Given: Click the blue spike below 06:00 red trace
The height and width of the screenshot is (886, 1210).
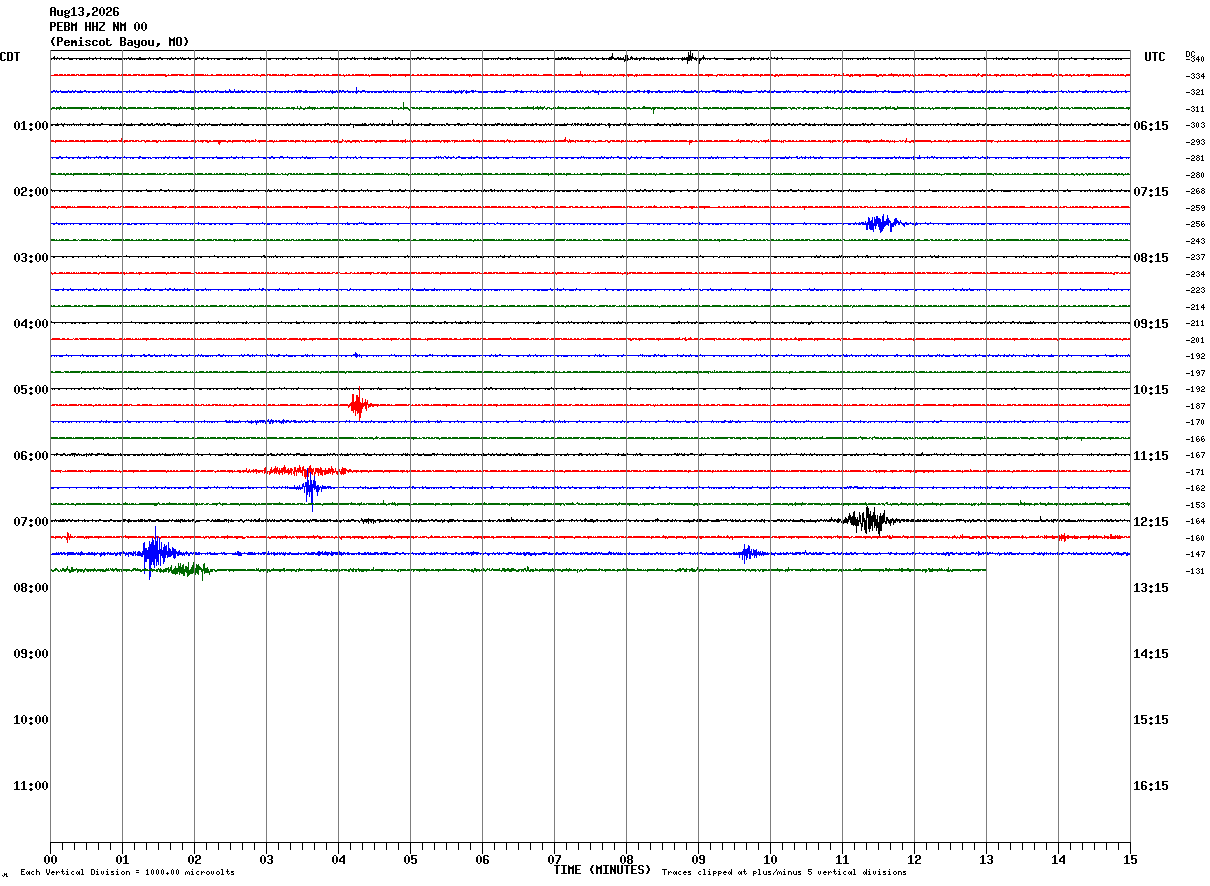Looking at the screenshot, I should 312,489.
